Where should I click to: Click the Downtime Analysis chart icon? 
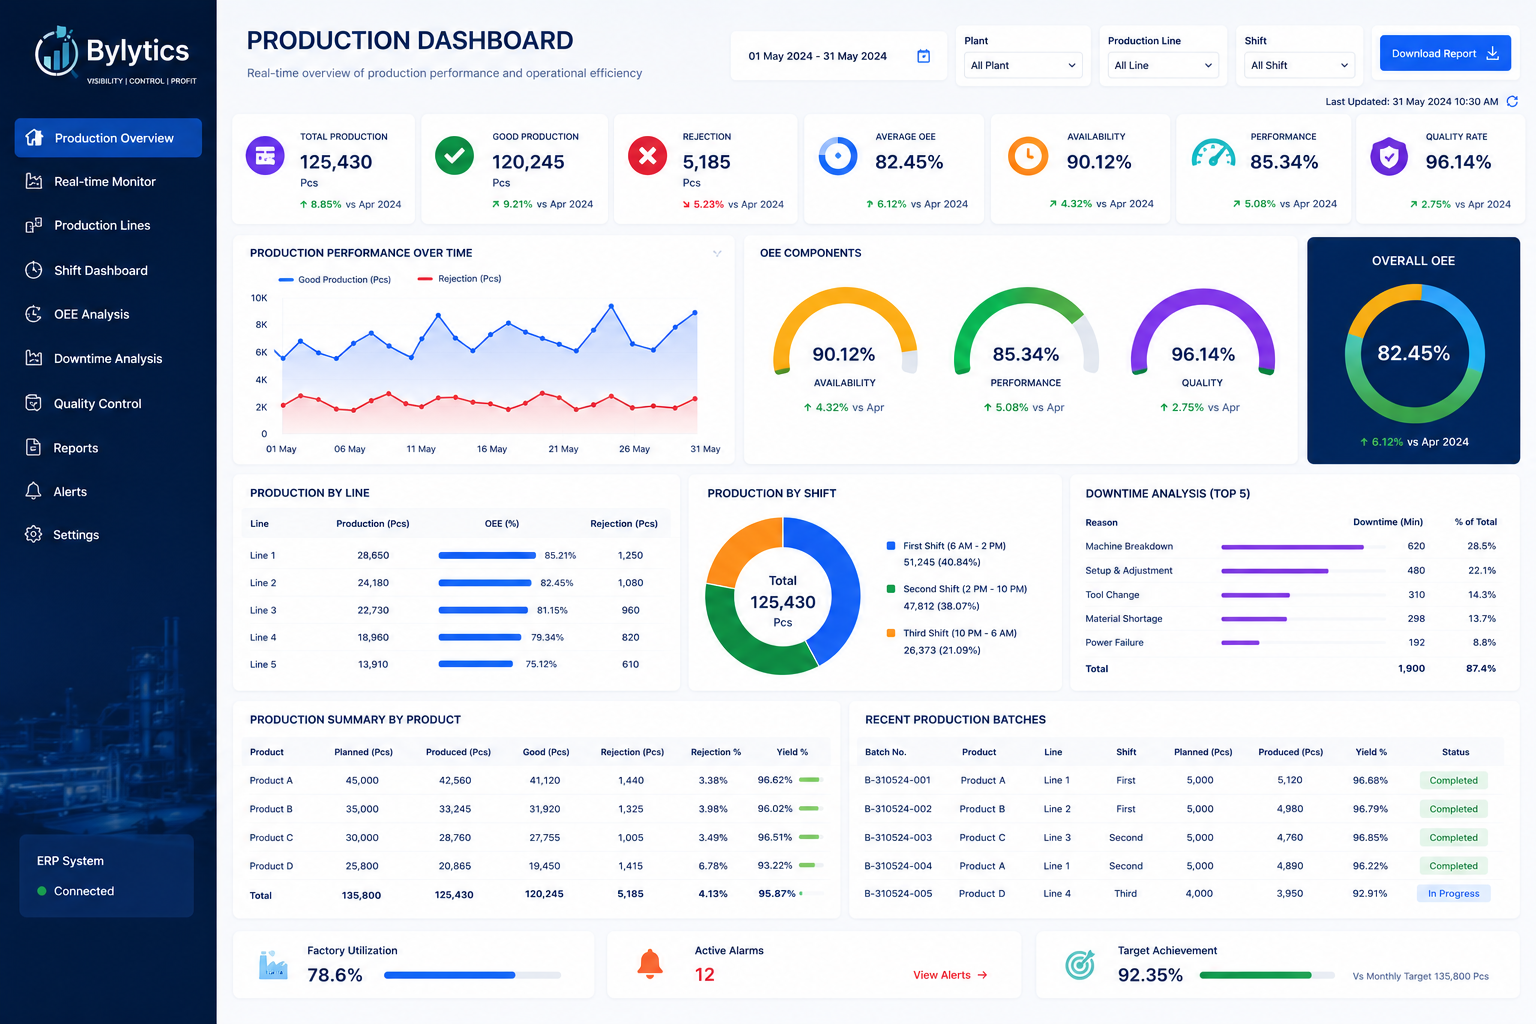(x=34, y=358)
